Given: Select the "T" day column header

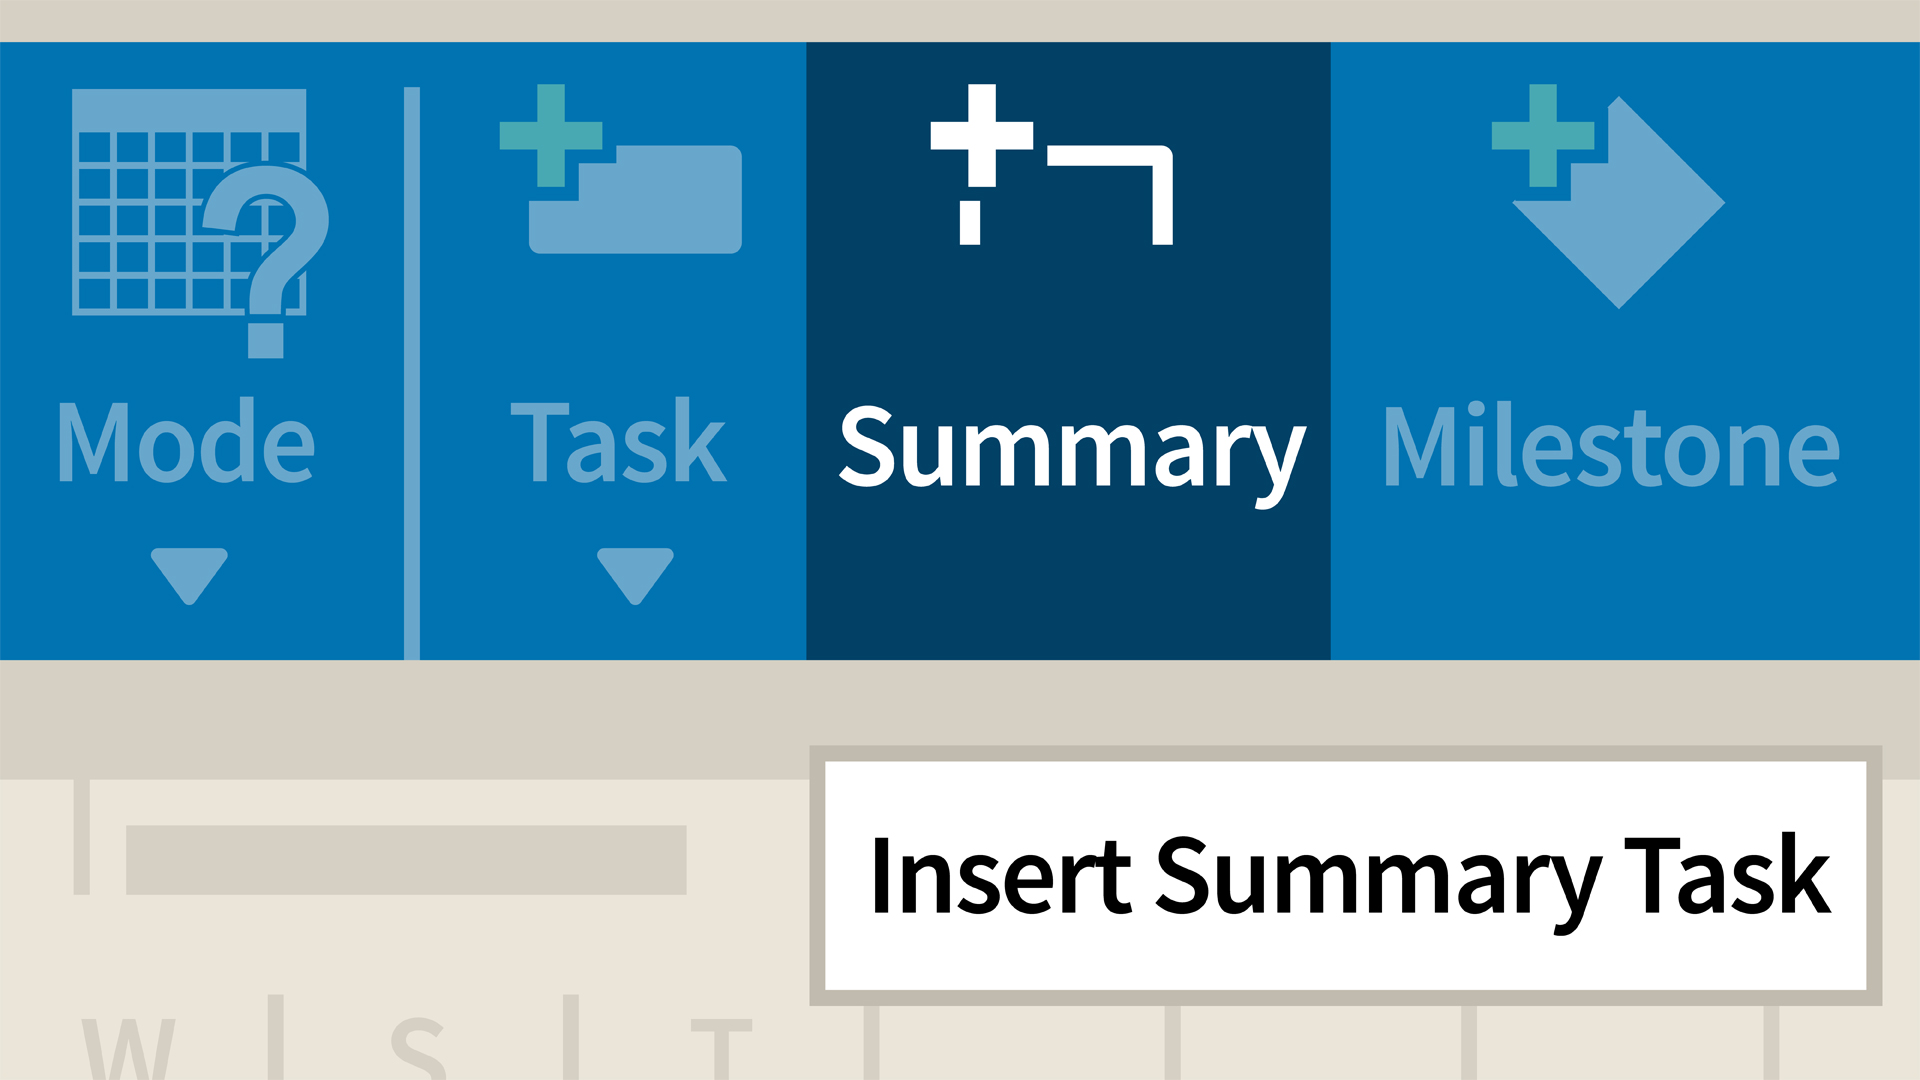Looking at the screenshot, I should click(x=721, y=1048).
